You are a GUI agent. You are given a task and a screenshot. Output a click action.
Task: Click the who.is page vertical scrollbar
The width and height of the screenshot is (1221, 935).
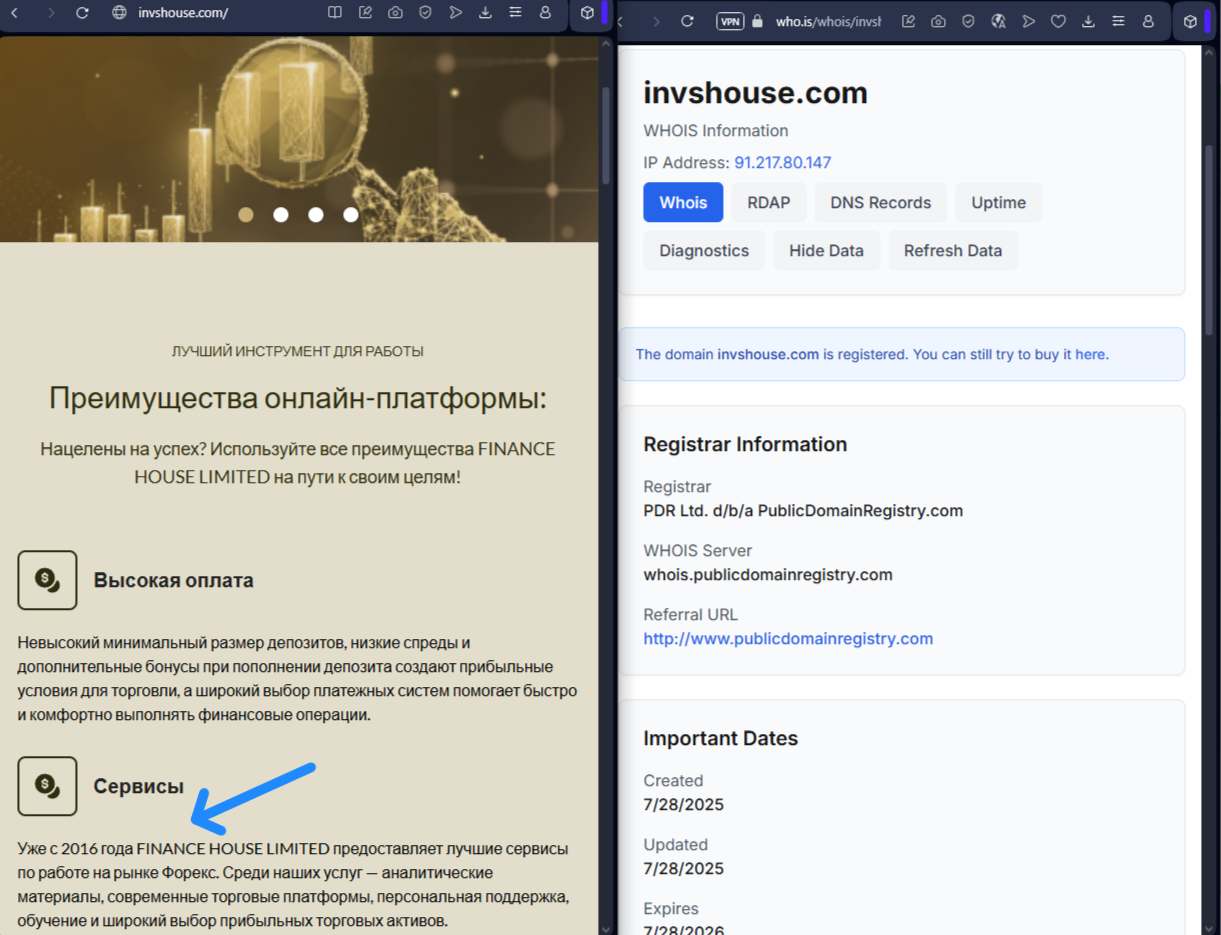tap(1209, 240)
